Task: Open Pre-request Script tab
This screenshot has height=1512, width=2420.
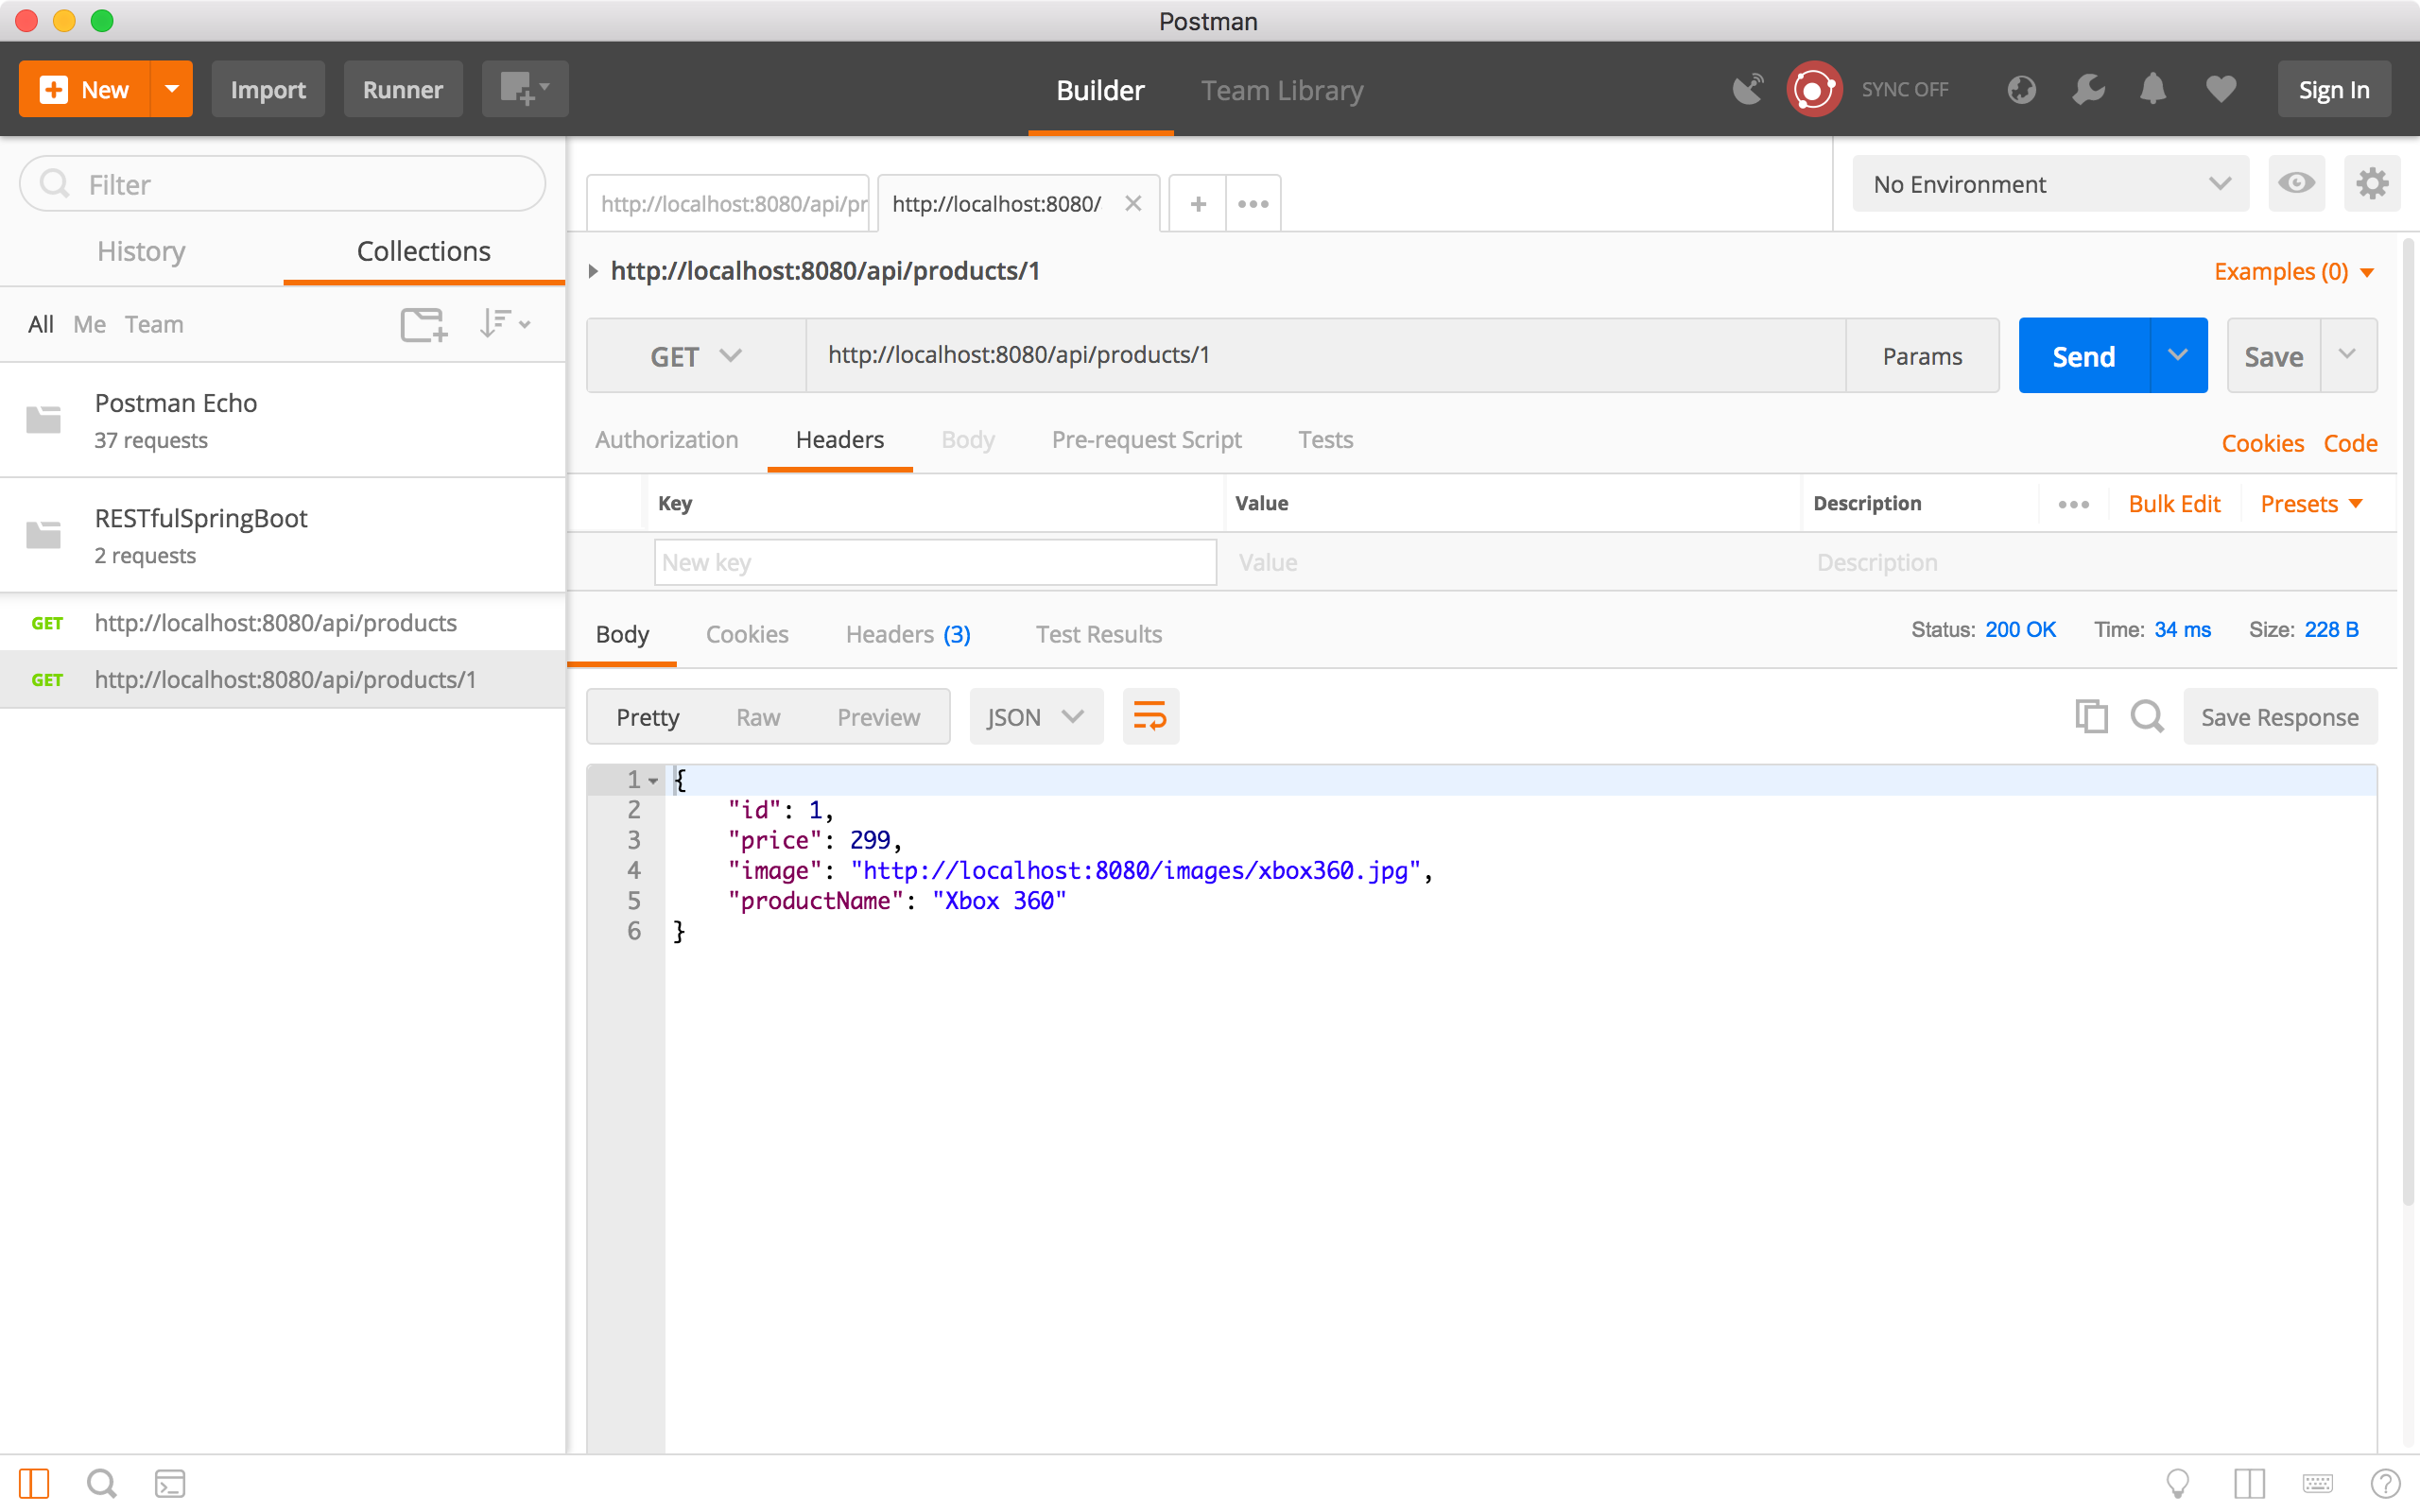Action: click(x=1146, y=440)
